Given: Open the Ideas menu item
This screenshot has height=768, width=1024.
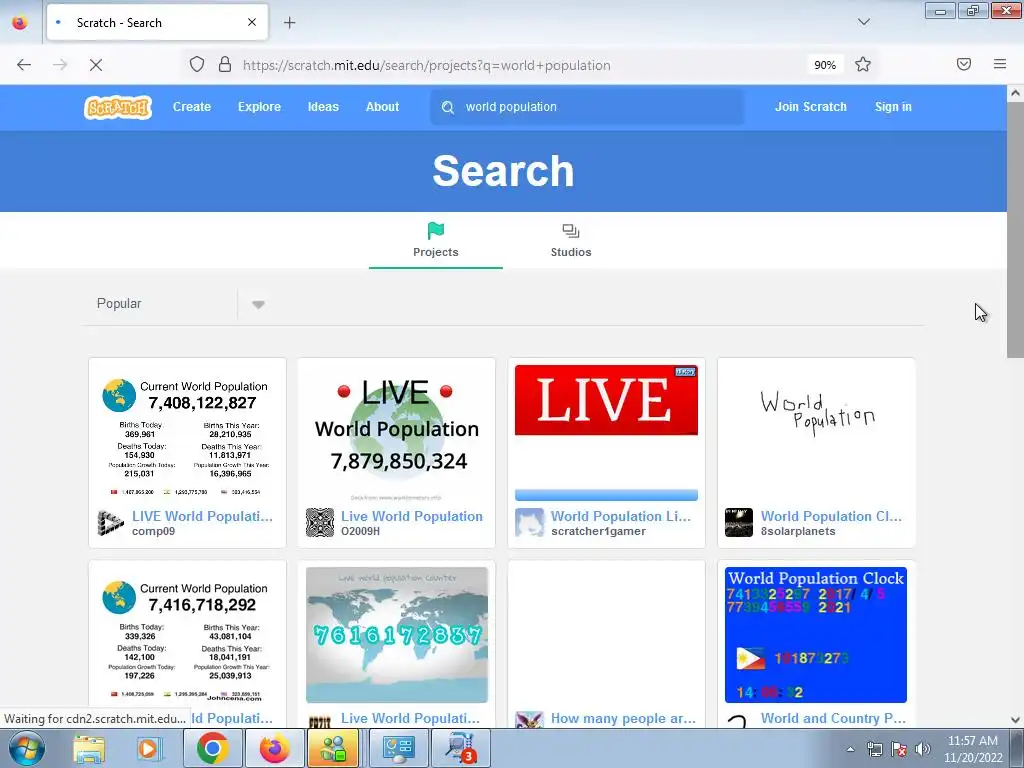Looking at the screenshot, I should (323, 107).
